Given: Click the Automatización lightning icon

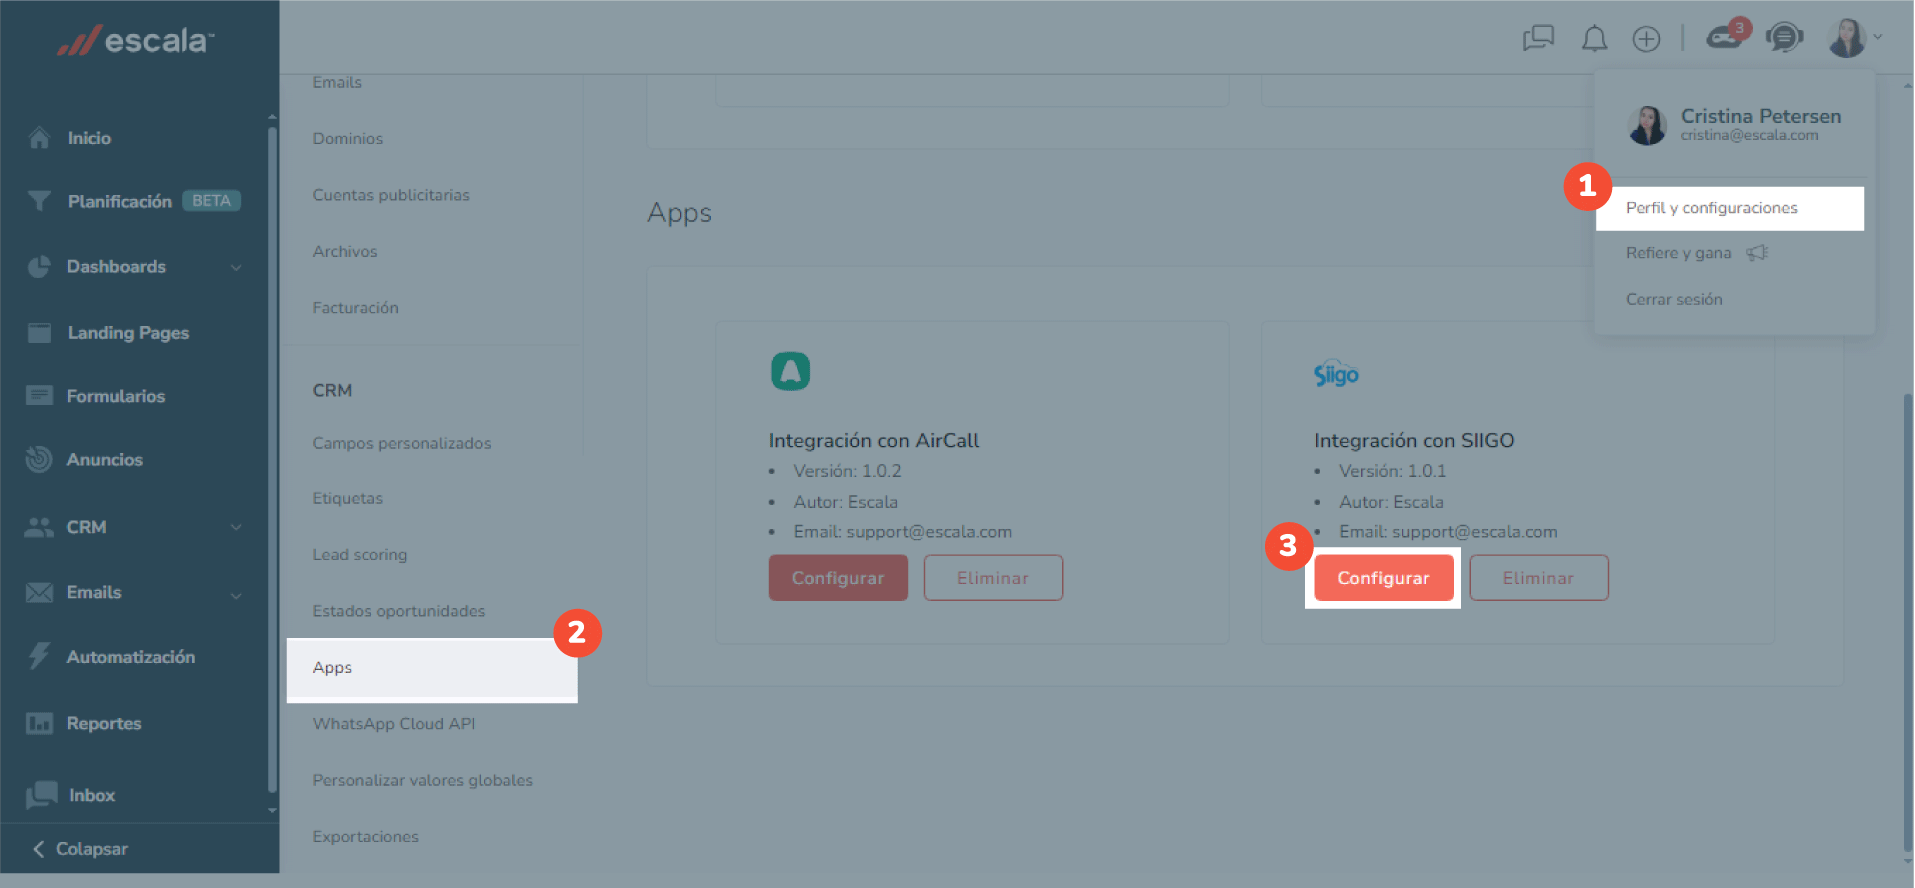Looking at the screenshot, I should (x=39, y=656).
